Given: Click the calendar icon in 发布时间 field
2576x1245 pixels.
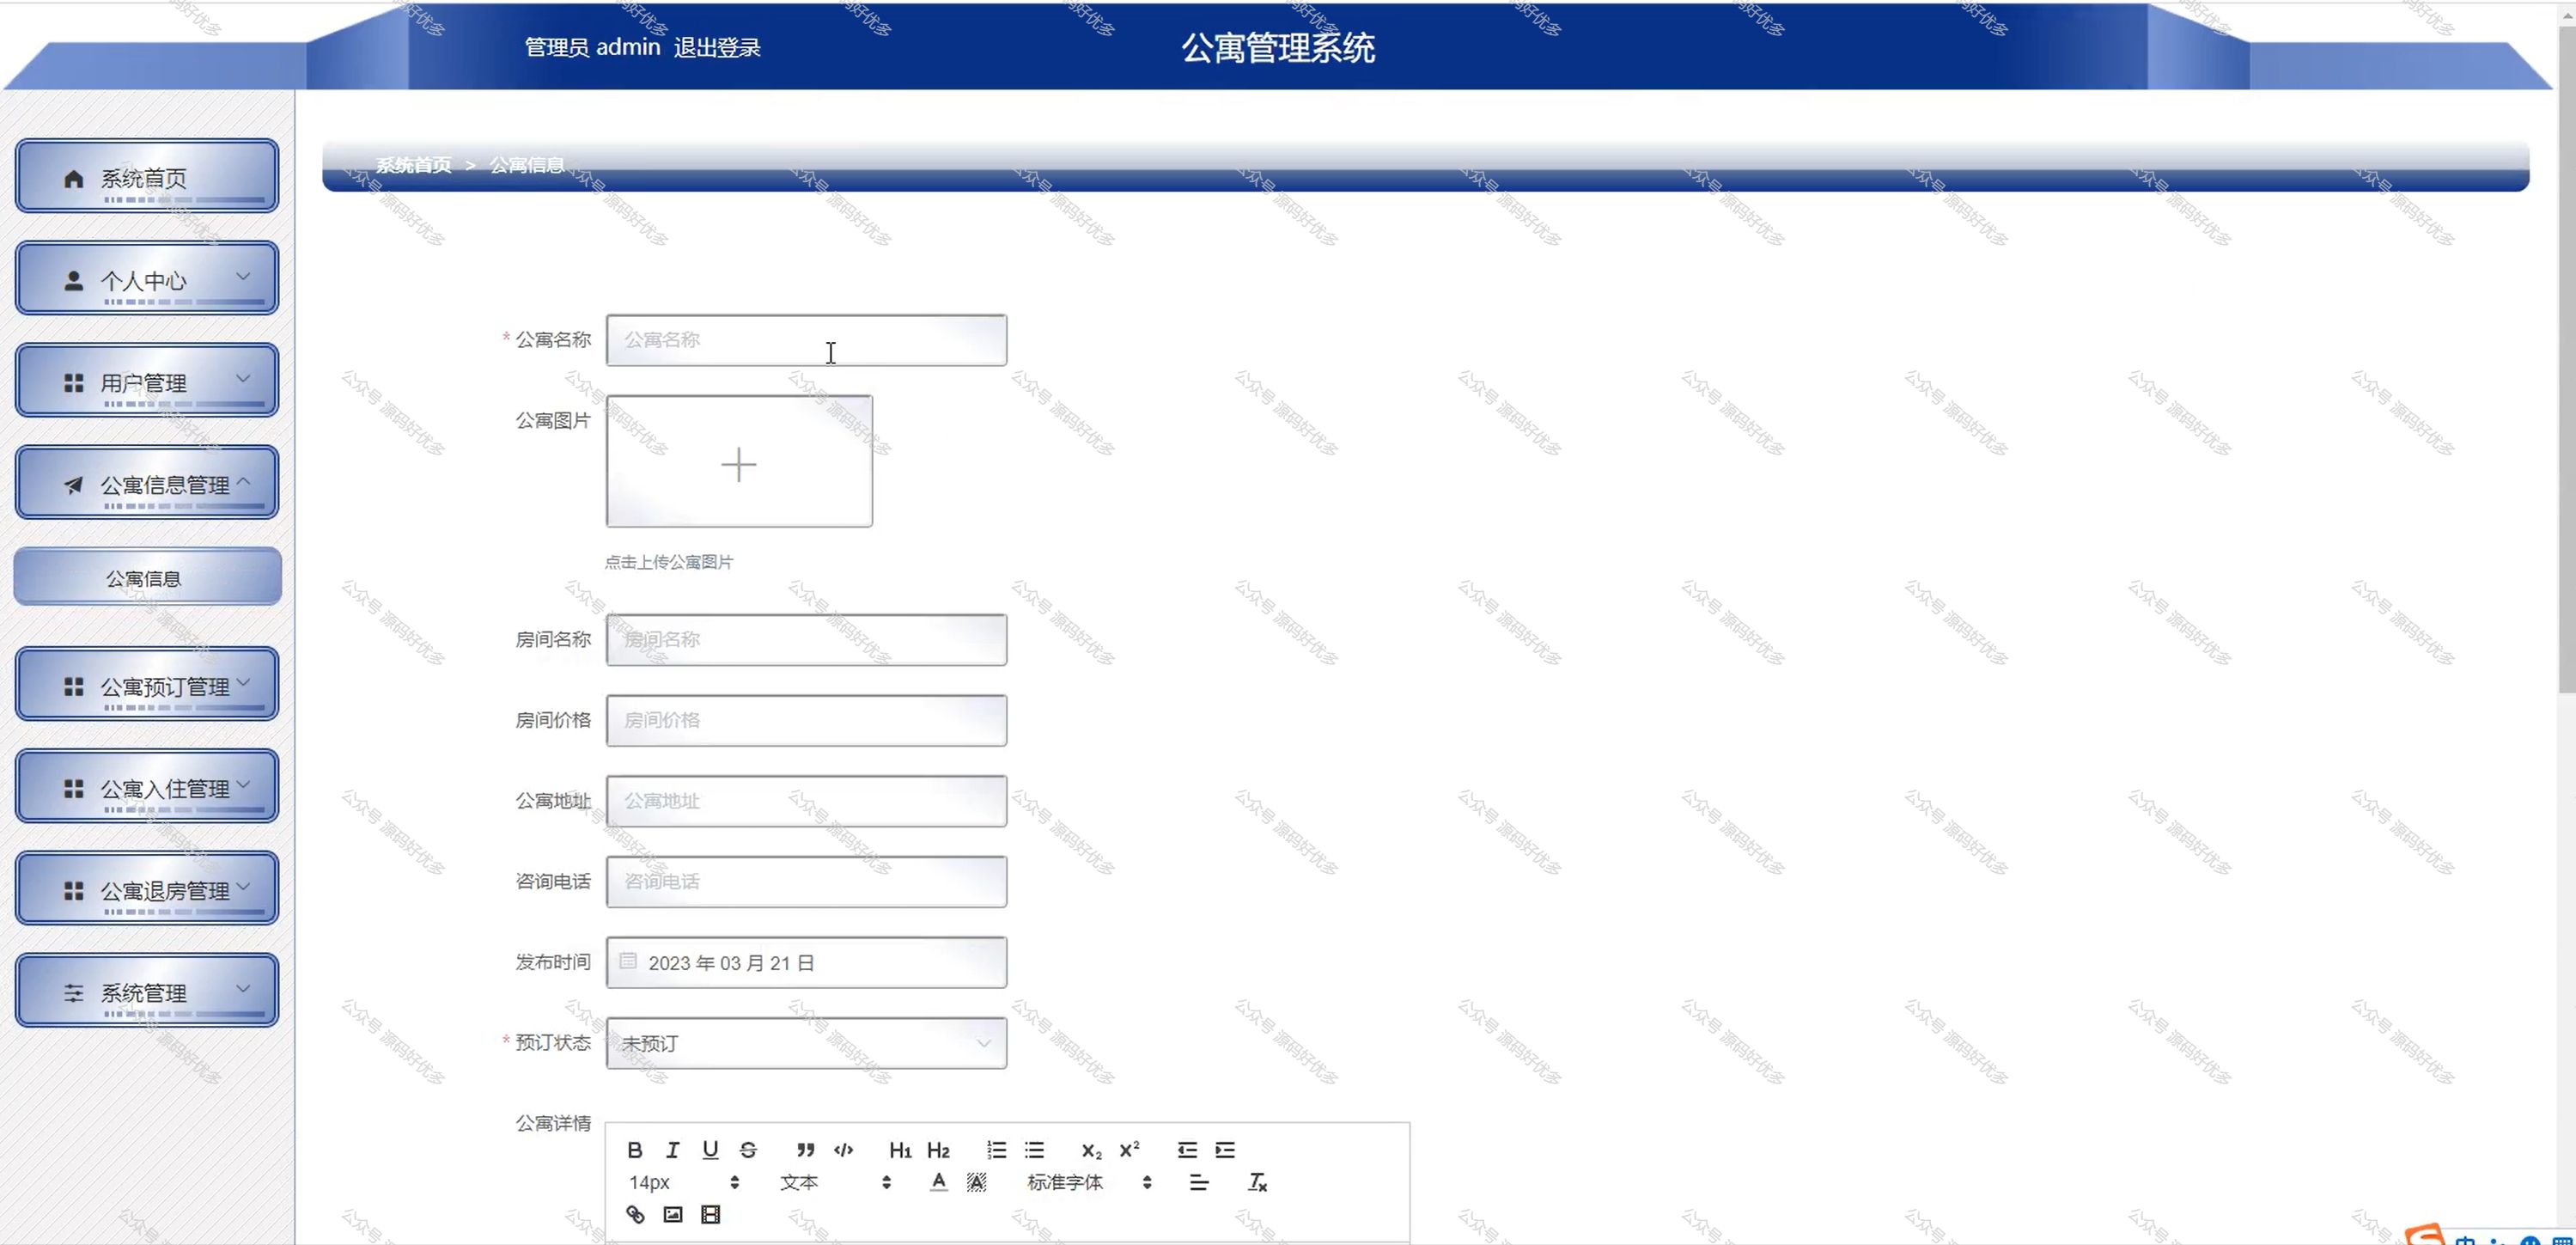Looking at the screenshot, I should click(627, 961).
